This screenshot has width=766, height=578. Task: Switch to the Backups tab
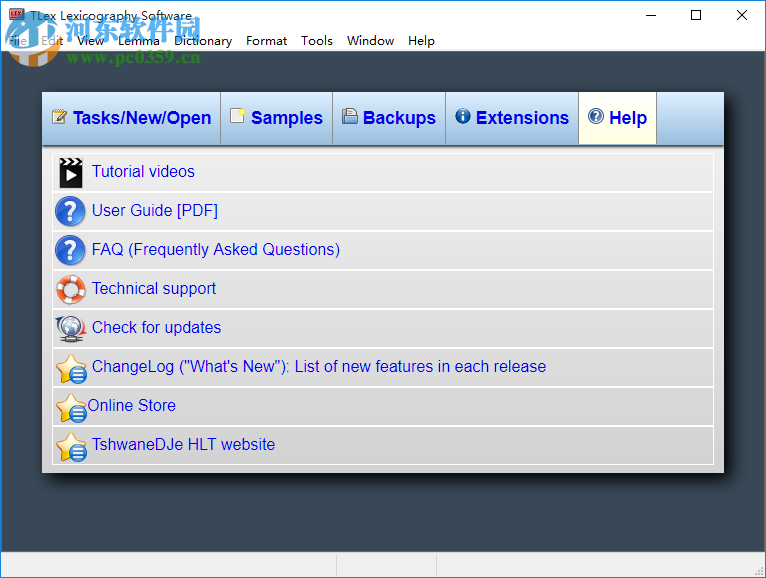(389, 118)
